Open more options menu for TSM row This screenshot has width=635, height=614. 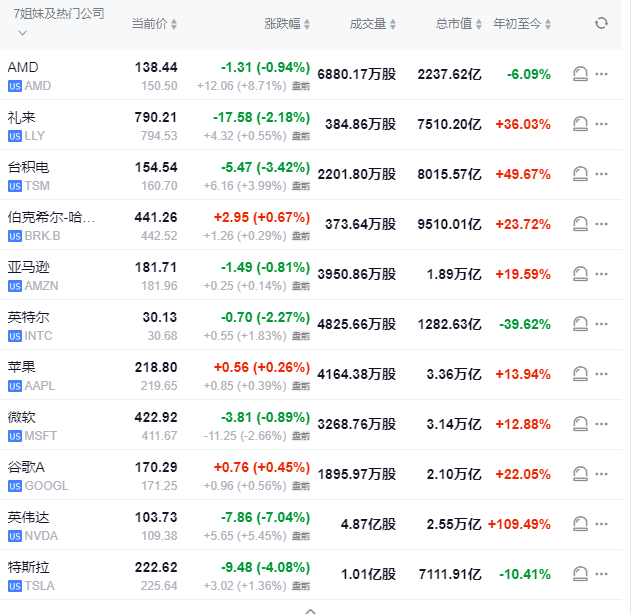(601, 174)
